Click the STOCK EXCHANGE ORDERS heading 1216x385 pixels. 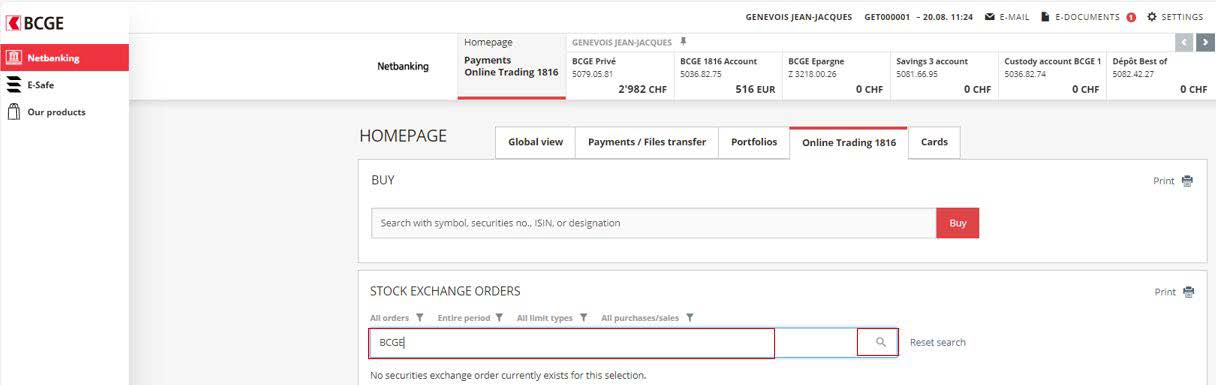pos(445,291)
